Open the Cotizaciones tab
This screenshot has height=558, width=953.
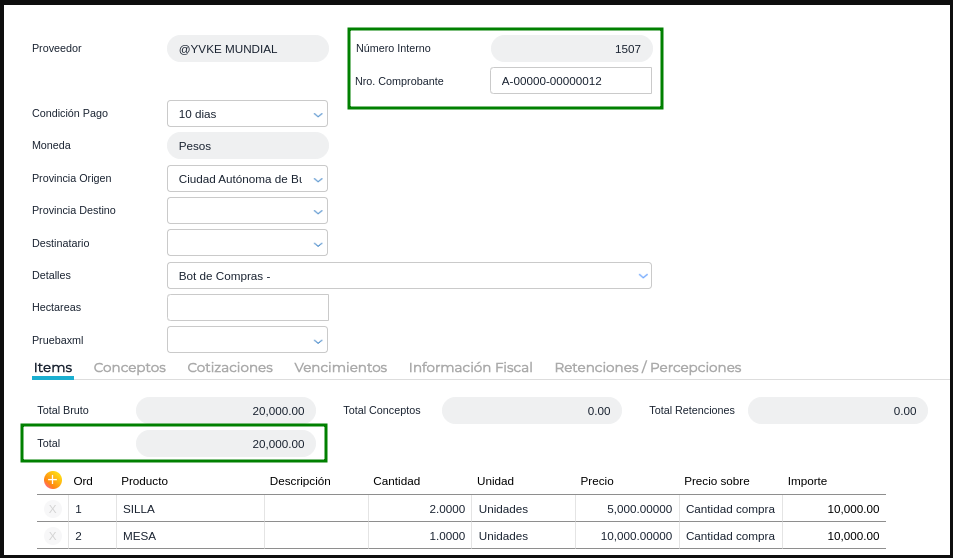point(230,367)
